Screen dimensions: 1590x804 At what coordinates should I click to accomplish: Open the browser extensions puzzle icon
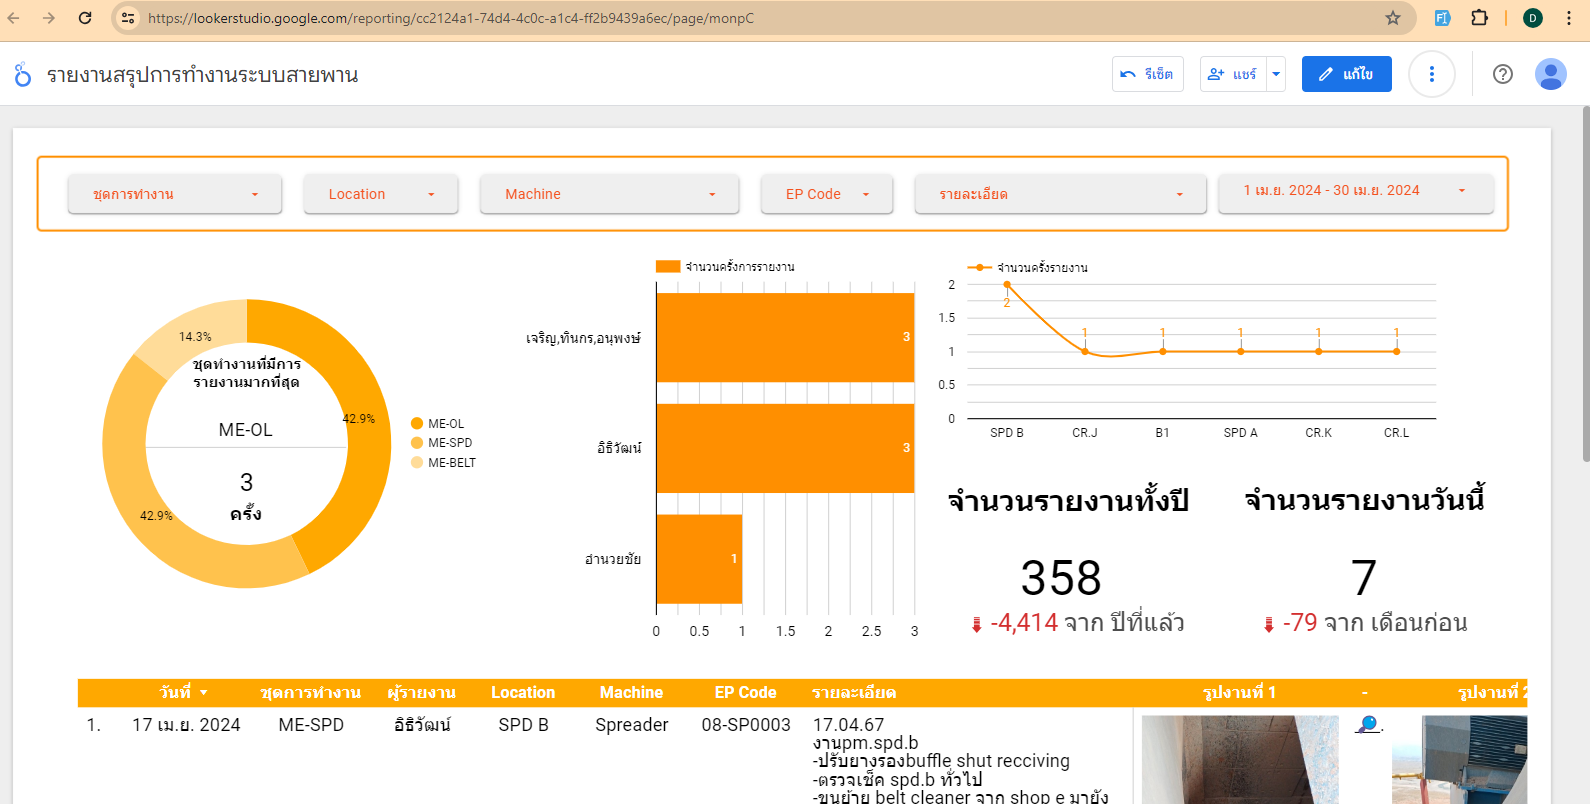pyautogui.click(x=1479, y=18)
